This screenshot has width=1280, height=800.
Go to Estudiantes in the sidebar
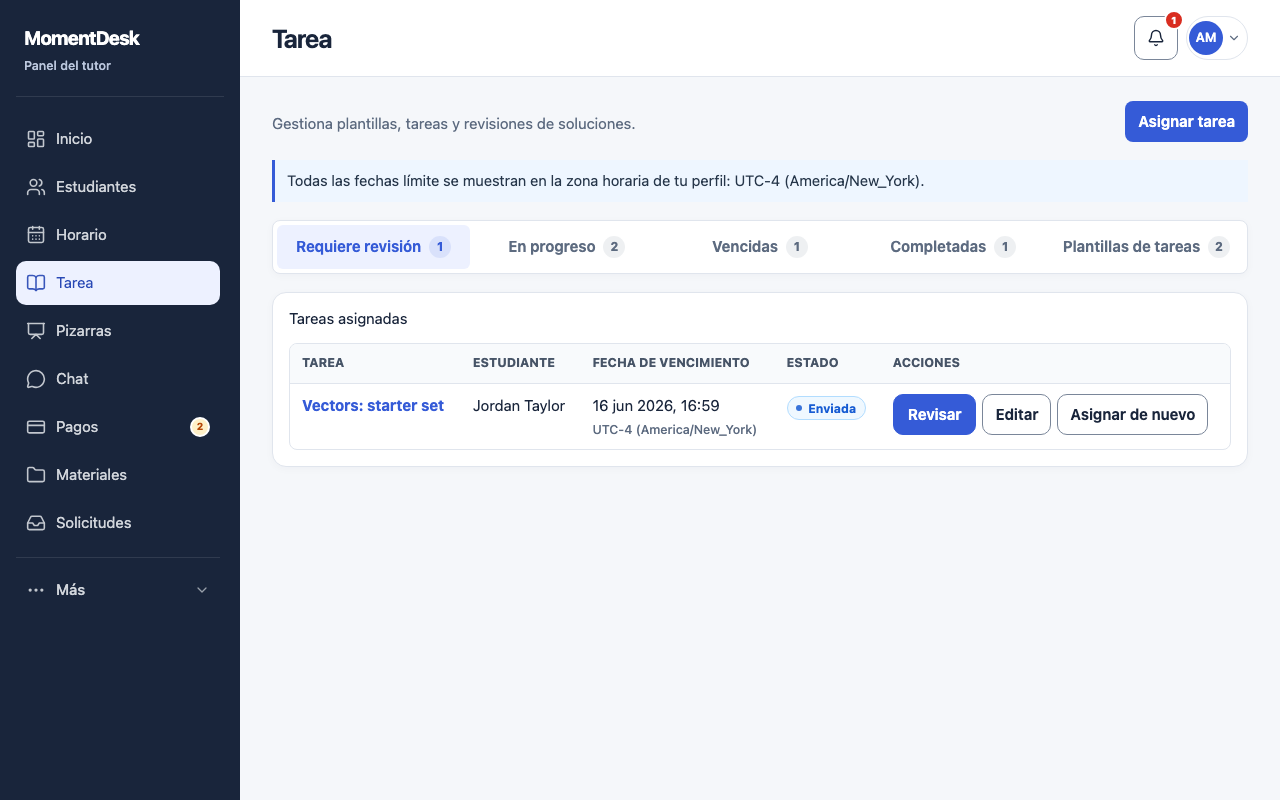(x=118, y=187)
